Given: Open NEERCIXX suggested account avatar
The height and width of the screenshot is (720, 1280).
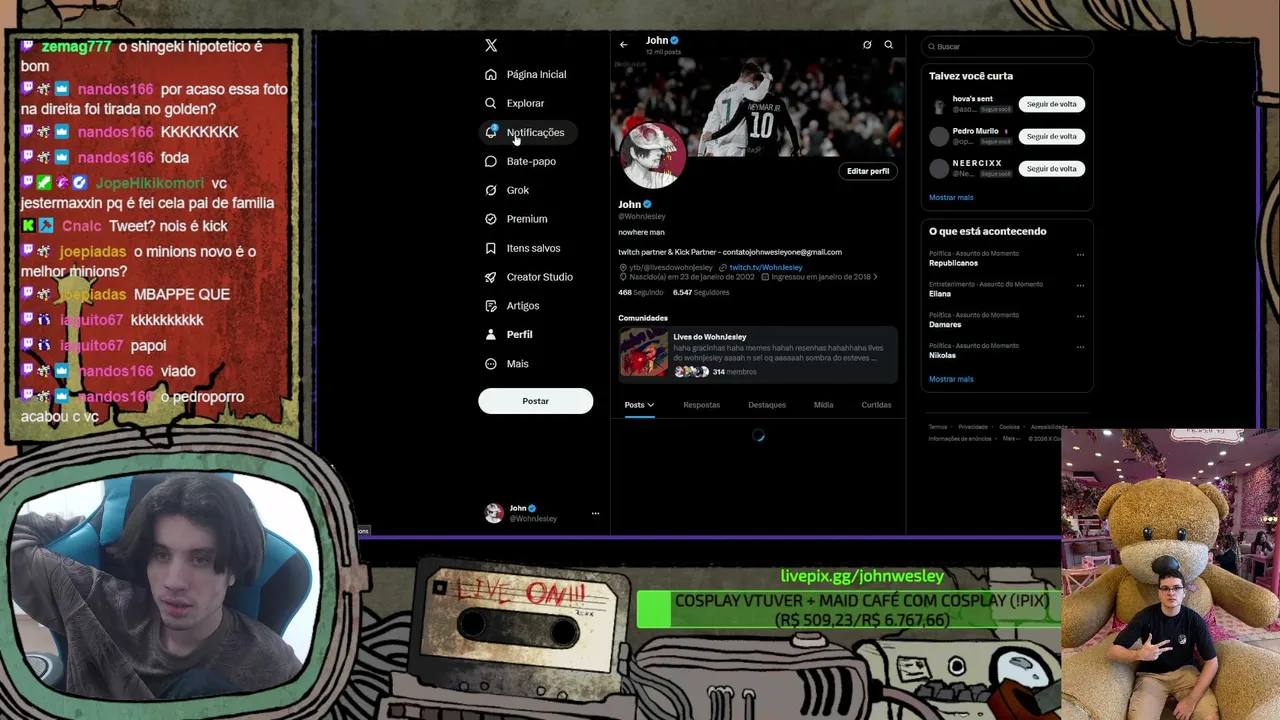Looking at the screenshot, I should [x=939, y=169].
